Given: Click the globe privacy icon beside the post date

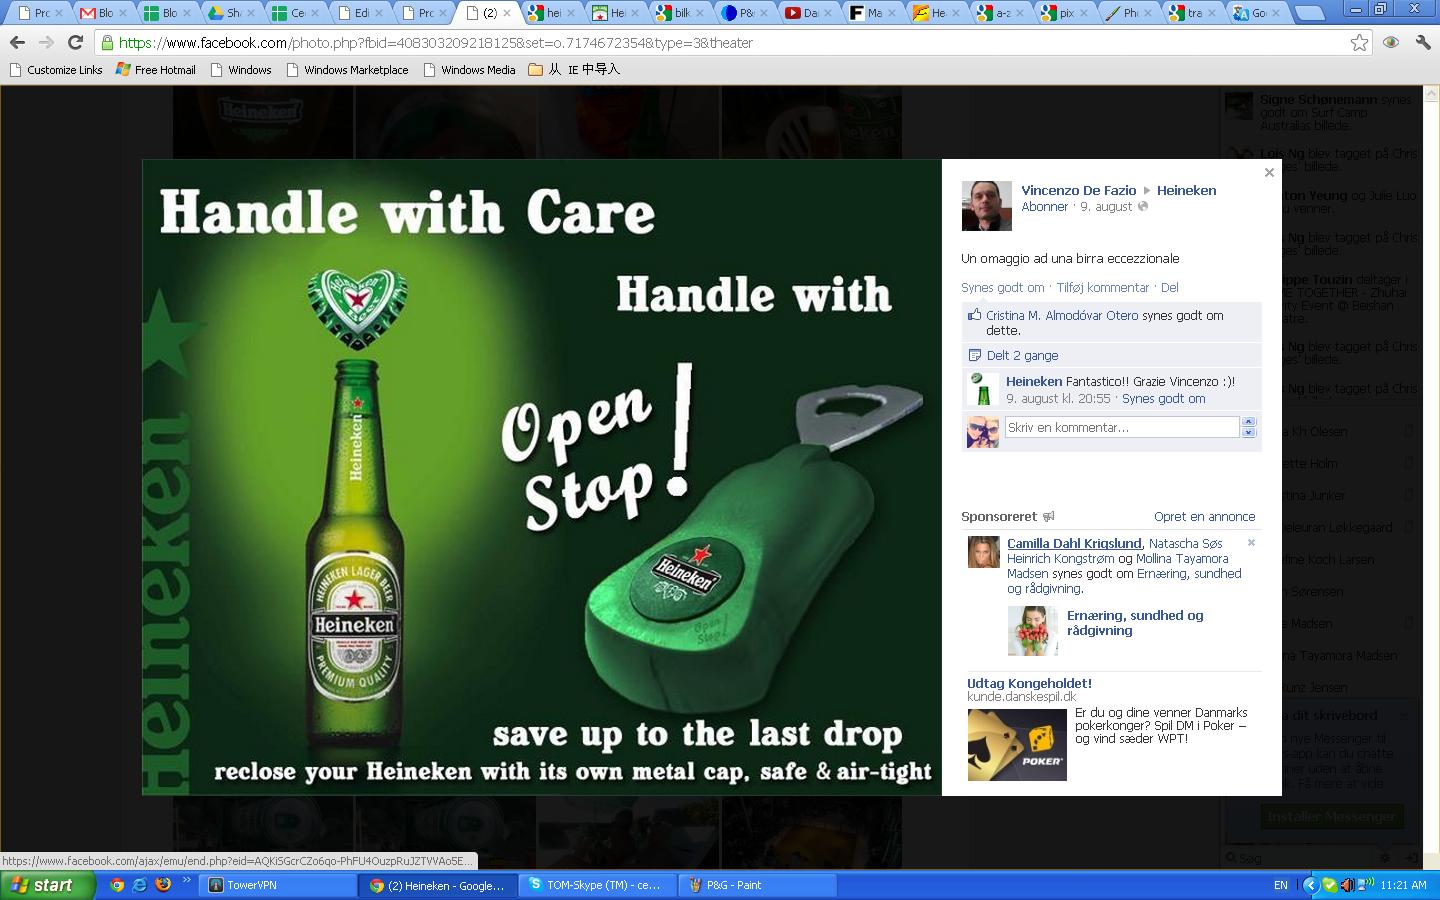Looking at the screenshot, I should click(1141, 207).
